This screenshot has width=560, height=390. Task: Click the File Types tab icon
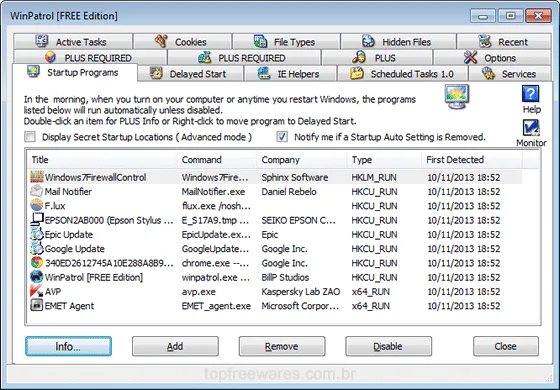point(260,41)
